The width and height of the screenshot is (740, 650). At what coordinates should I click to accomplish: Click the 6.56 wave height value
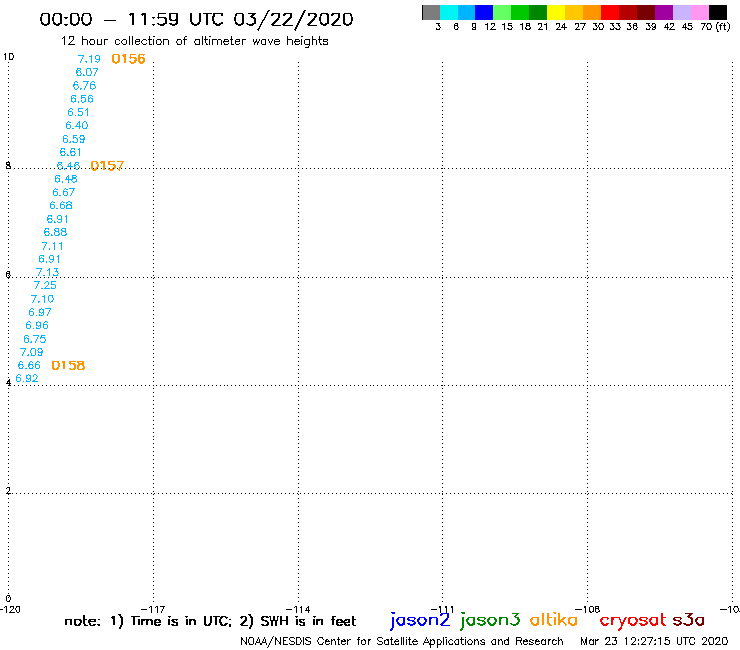(x=82, y=99)
